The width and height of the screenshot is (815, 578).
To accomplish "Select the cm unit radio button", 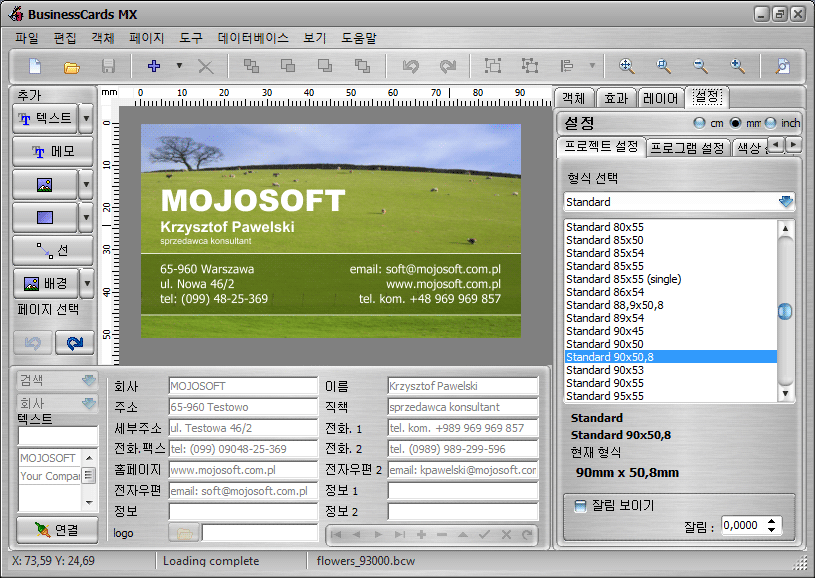I will [x=700, y=123].
